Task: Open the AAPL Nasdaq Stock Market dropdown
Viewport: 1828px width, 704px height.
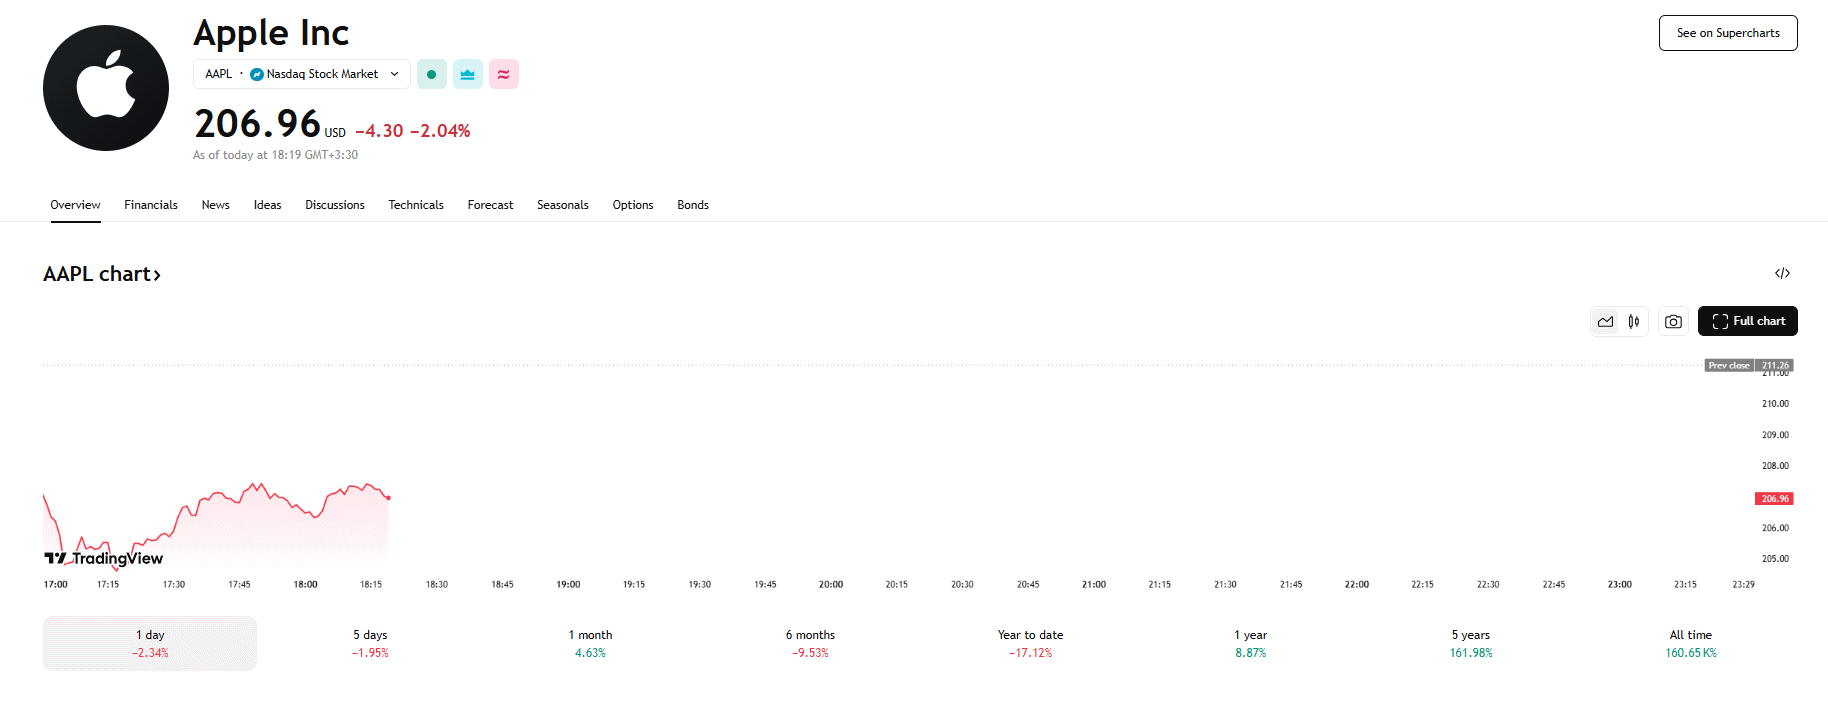Action: click(x=302, y=74)
